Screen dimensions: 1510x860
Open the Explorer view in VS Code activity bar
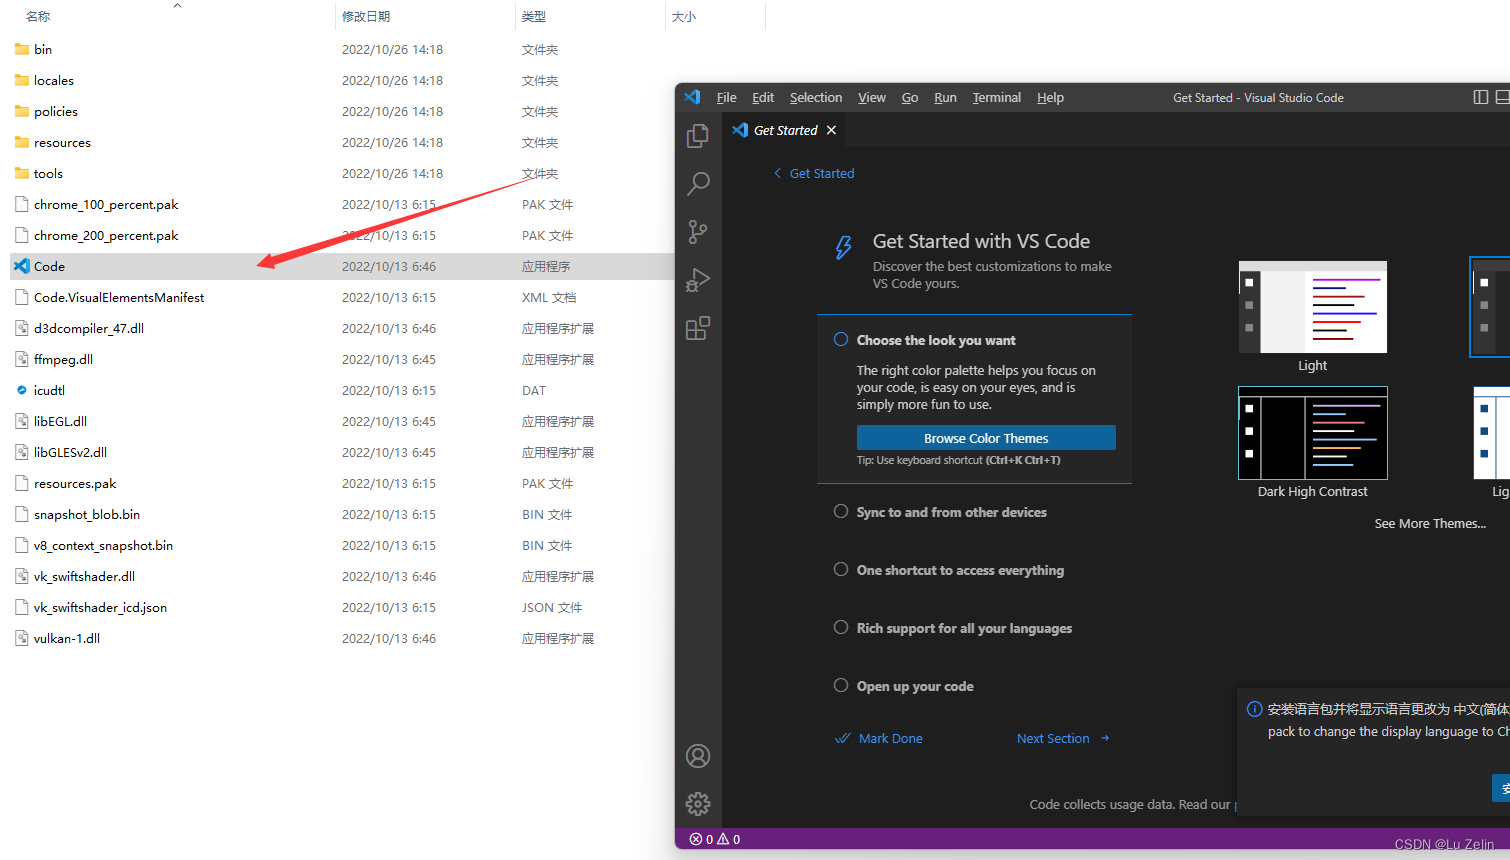click(x=698, y=135)
